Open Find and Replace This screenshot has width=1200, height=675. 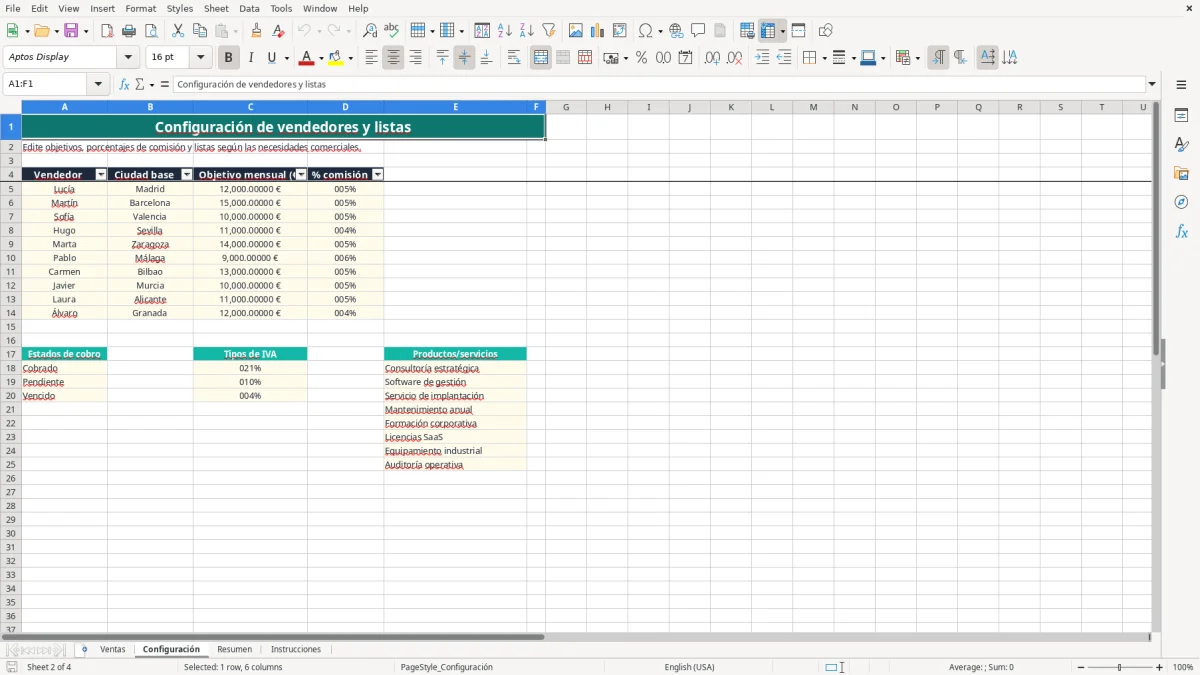tap(370, 31)
